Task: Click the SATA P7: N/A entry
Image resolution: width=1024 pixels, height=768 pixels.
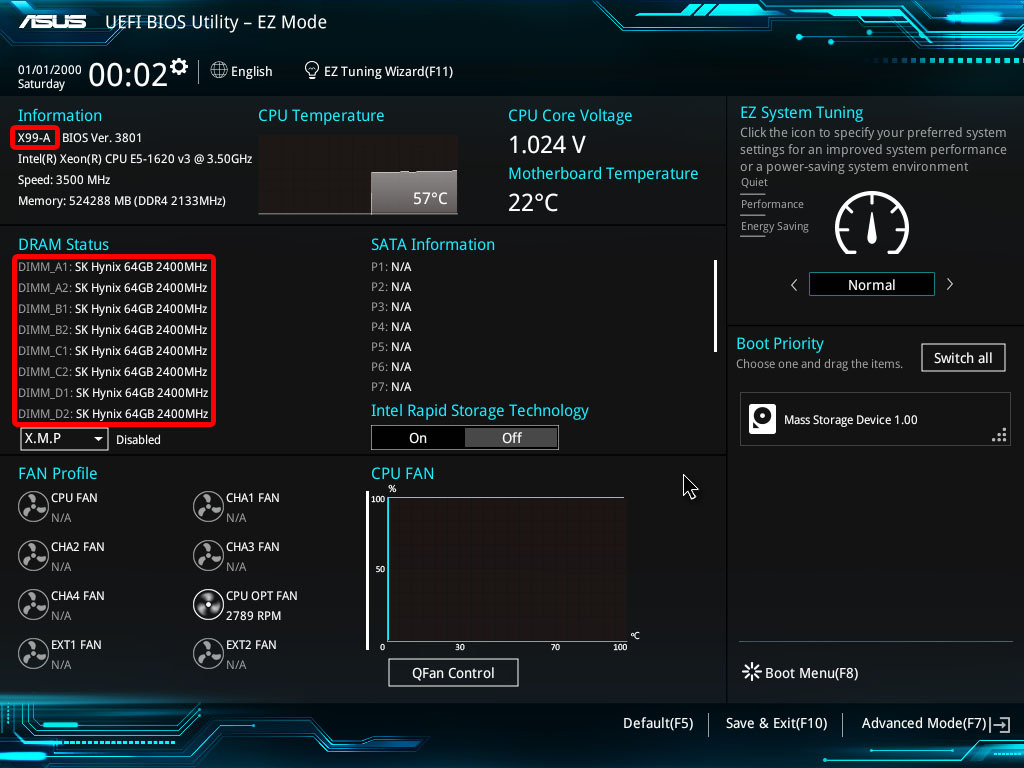Action: pos(391,387)
